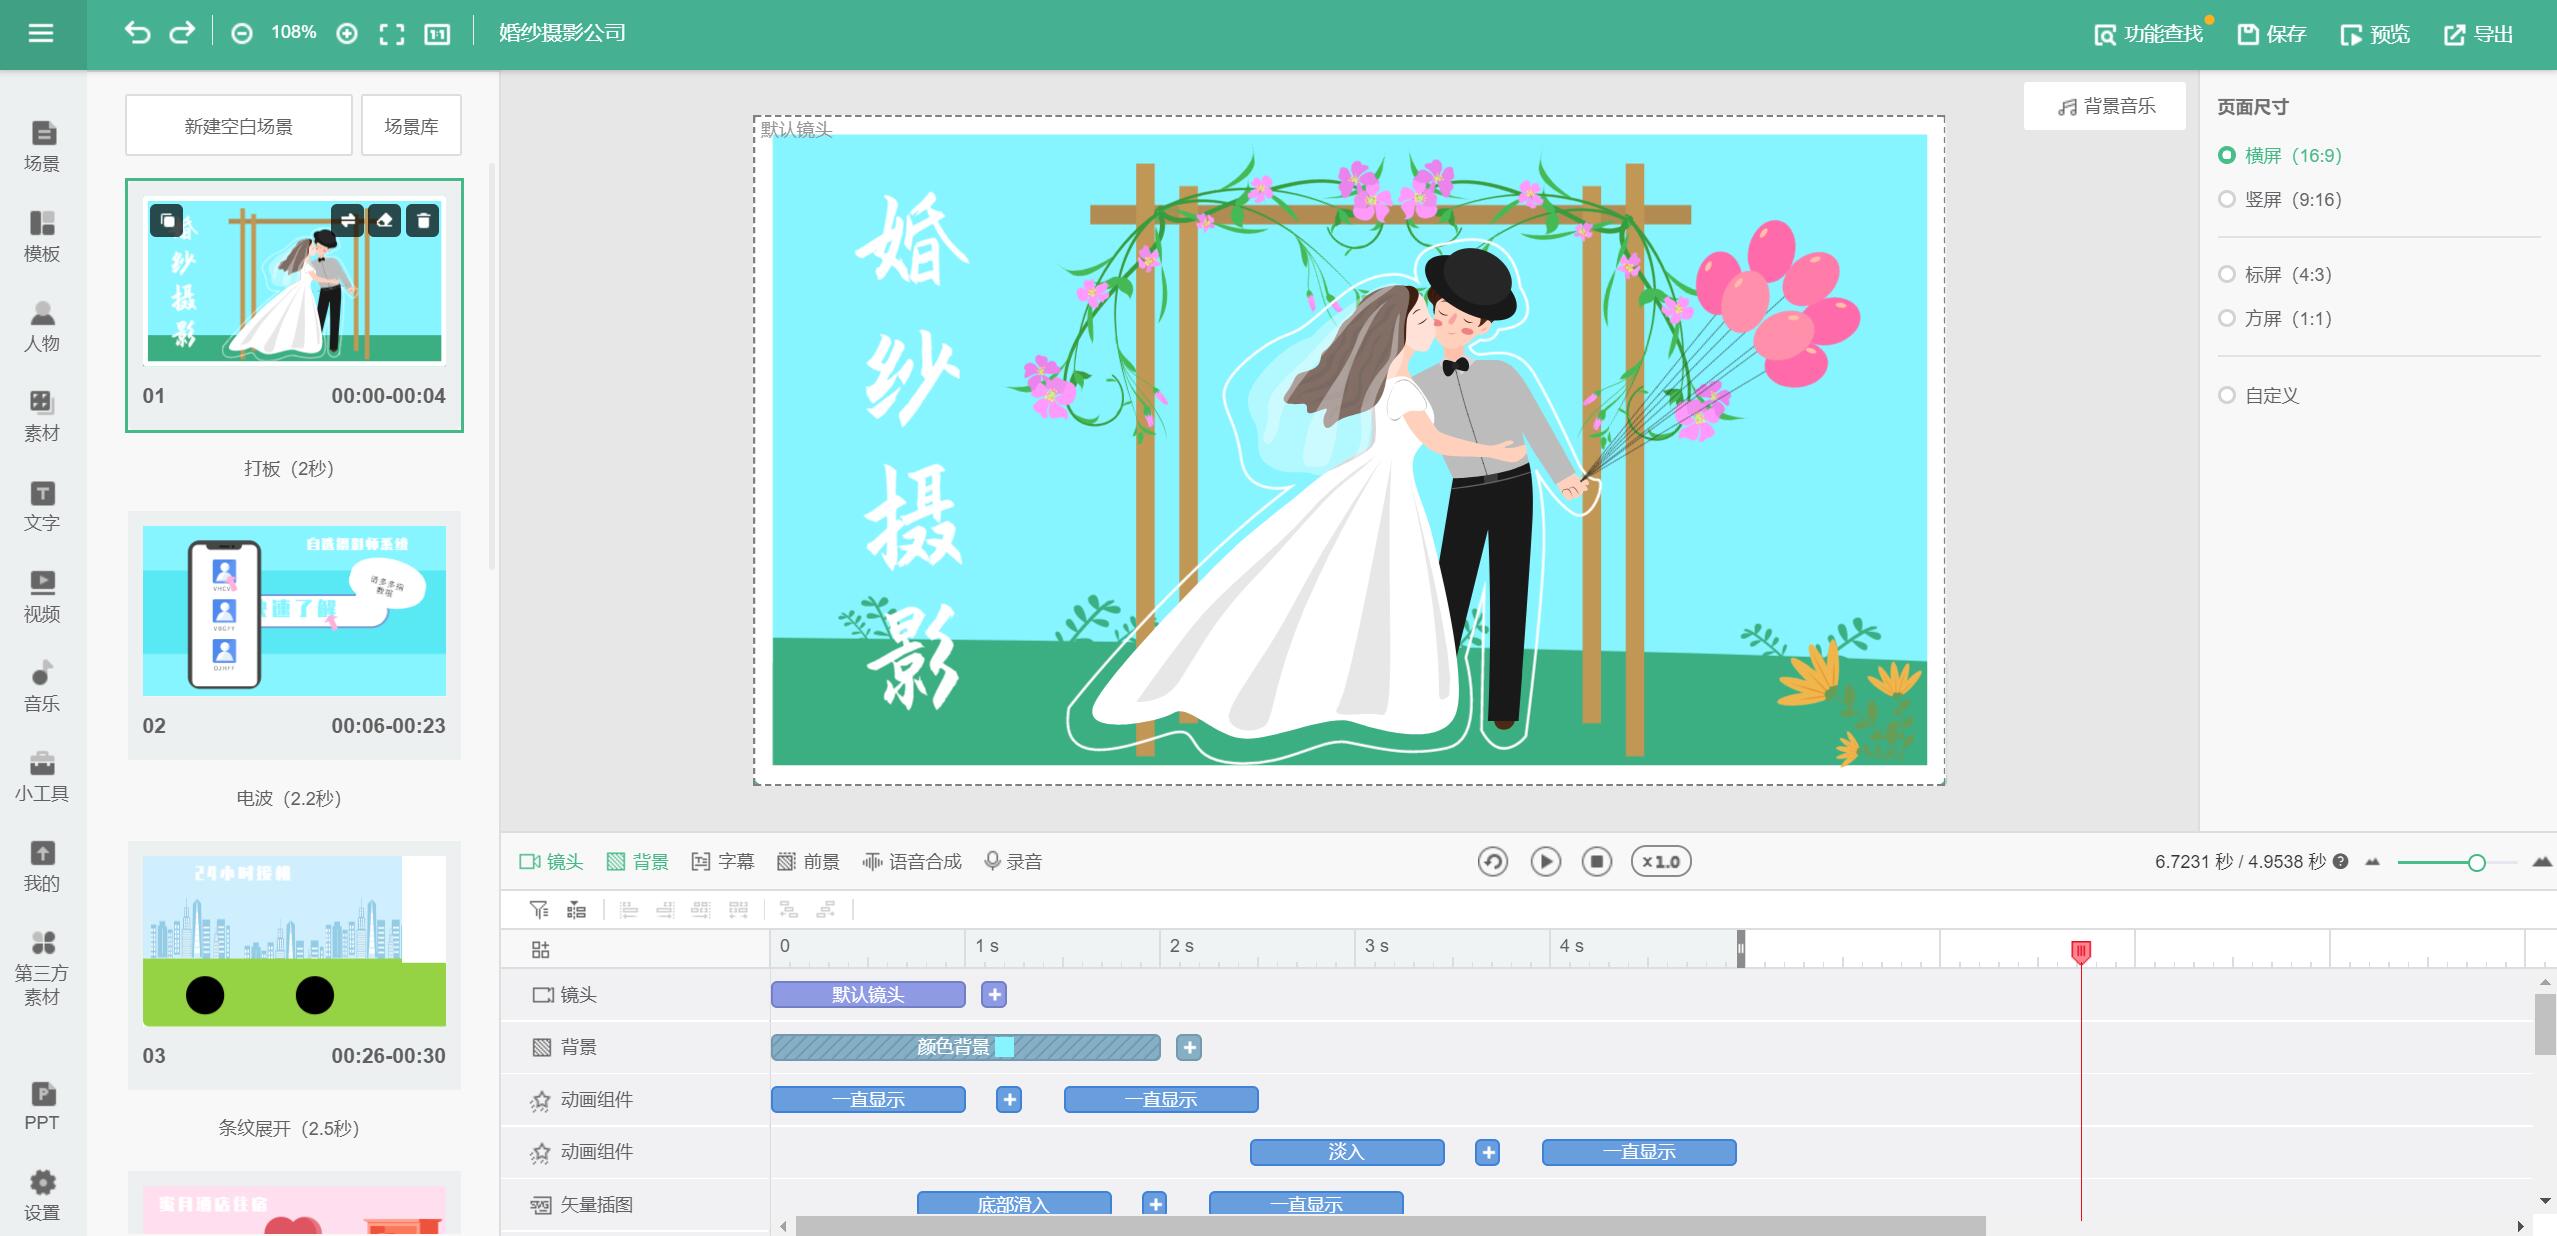Open the 小工具 sidebar panel

(x=42, y=777)
